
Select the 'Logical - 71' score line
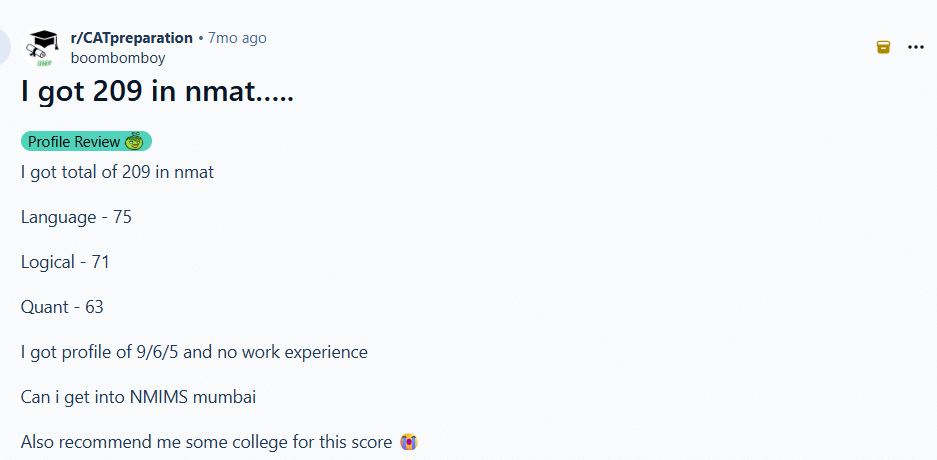point(65,262)
